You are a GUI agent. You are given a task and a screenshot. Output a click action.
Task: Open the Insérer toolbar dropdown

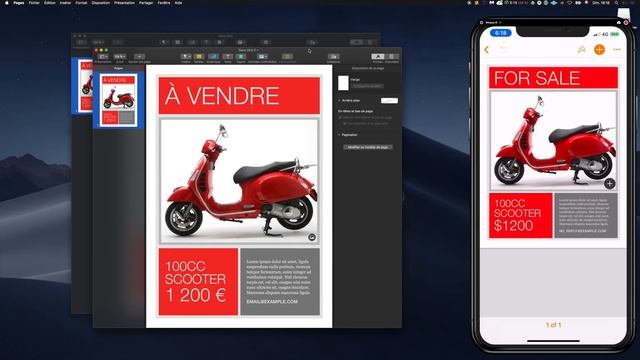point(186,57)
